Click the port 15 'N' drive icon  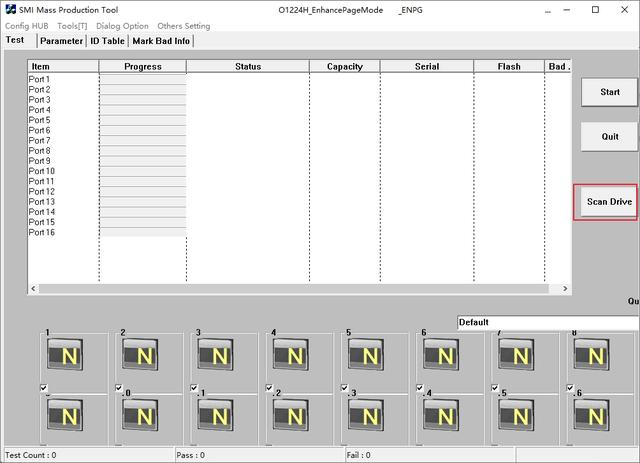[x=516, y=415]
